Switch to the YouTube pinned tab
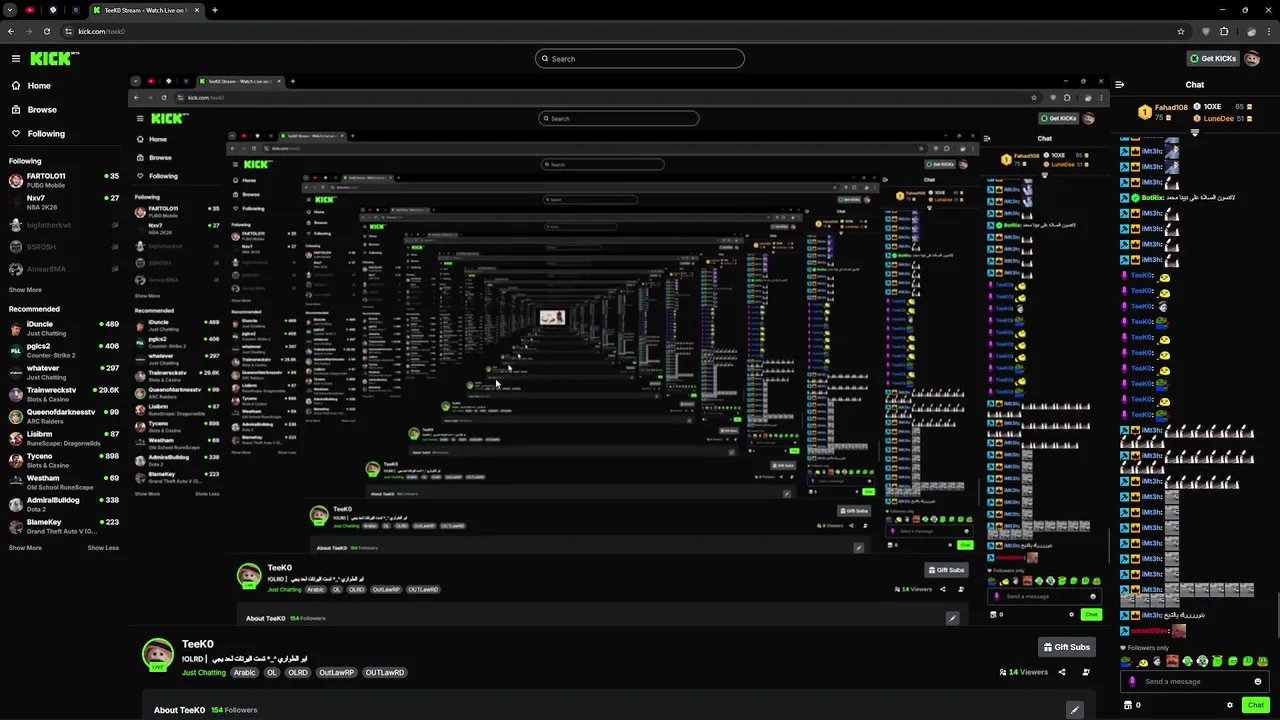The image size is (1280, 720). [x=30, y=10]
